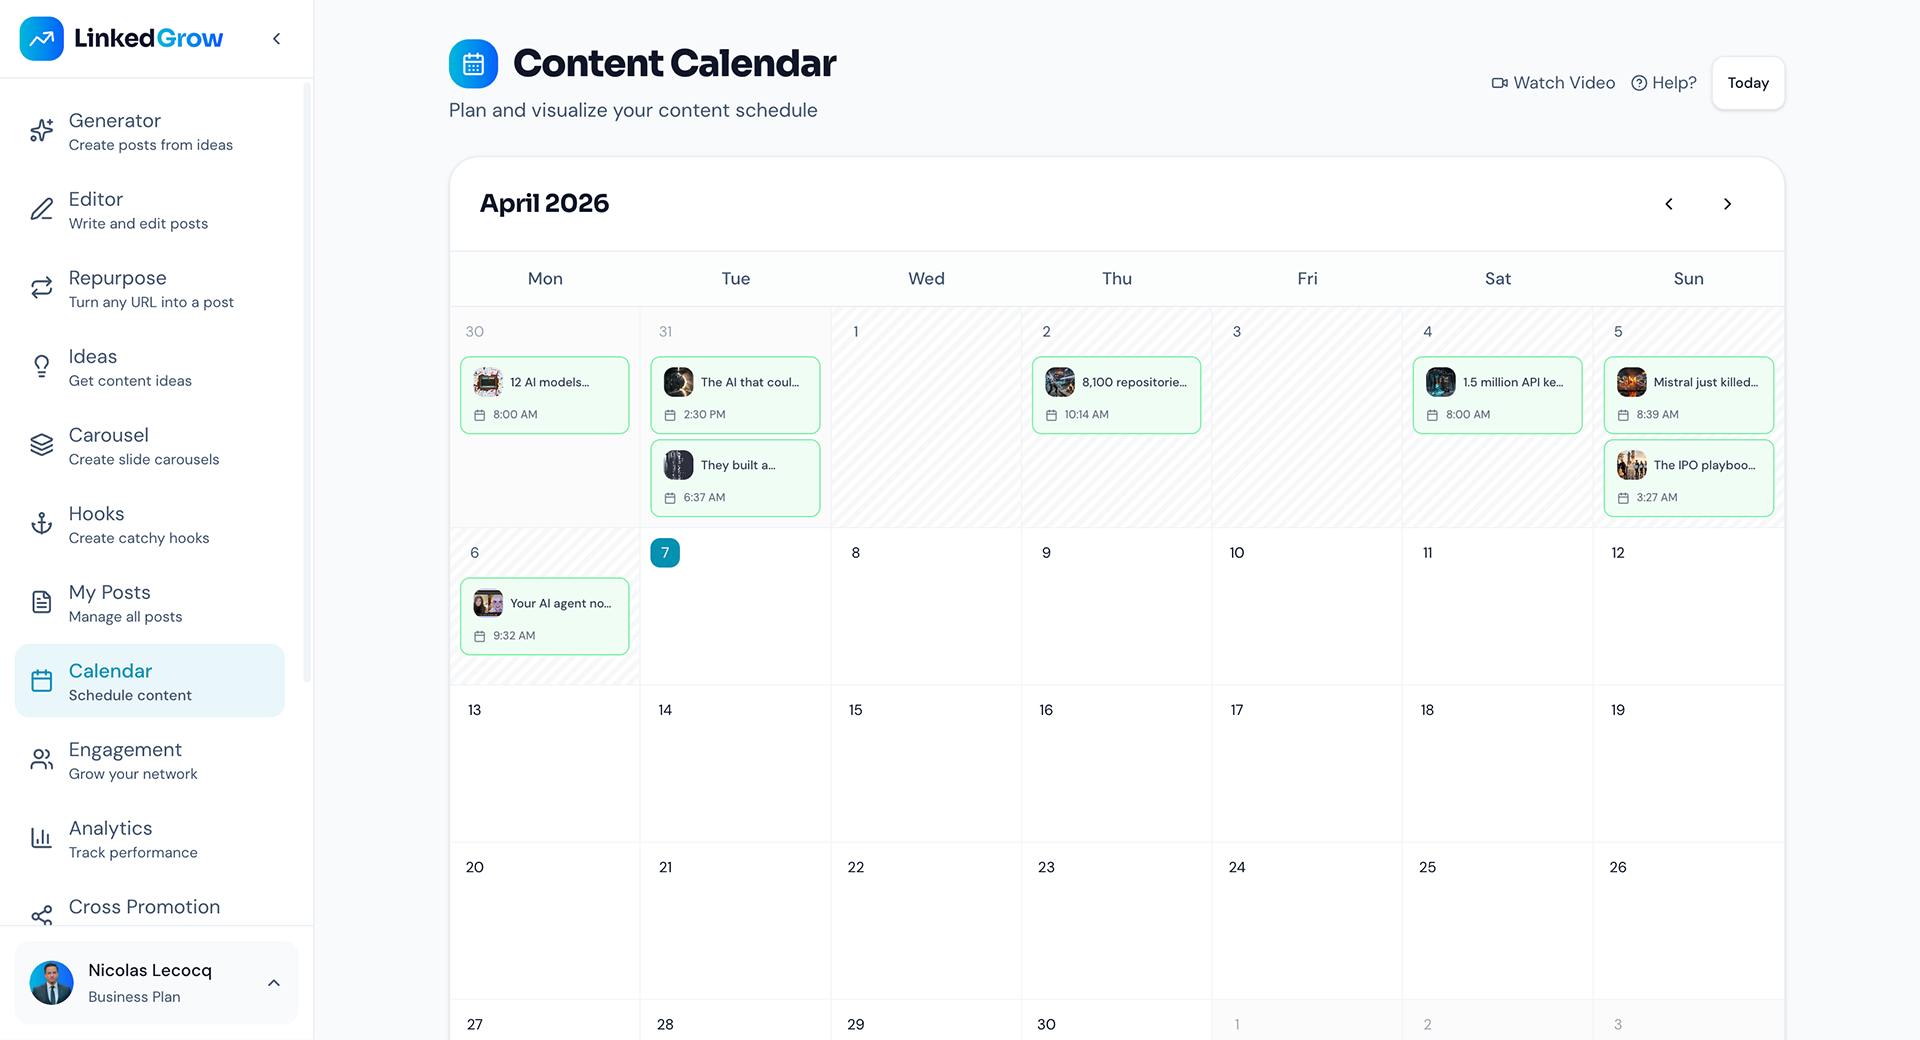Click the Hooks anchor icon
This screenshot has width=1920, height=1040.
pyautogui.click(x=42, y=524)
